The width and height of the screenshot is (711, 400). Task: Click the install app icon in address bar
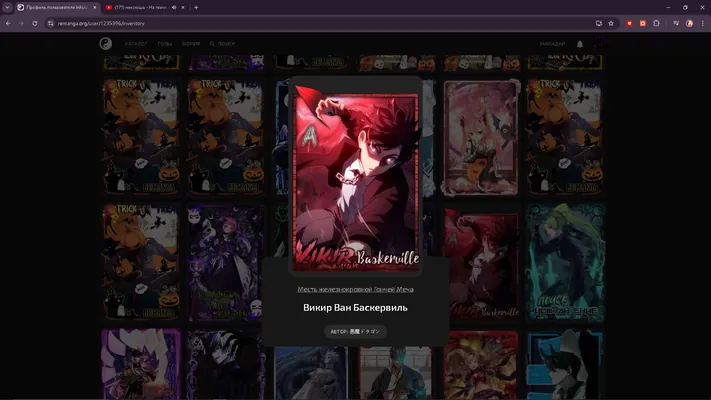(x=599, y=23)
